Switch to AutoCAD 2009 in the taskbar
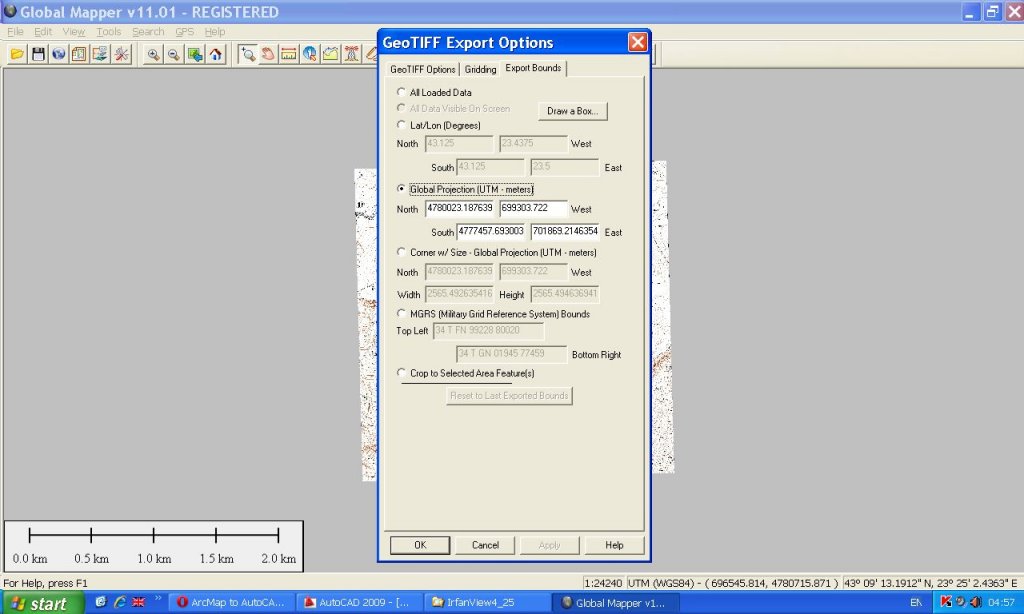1024x614 pixels. point(356,603)
